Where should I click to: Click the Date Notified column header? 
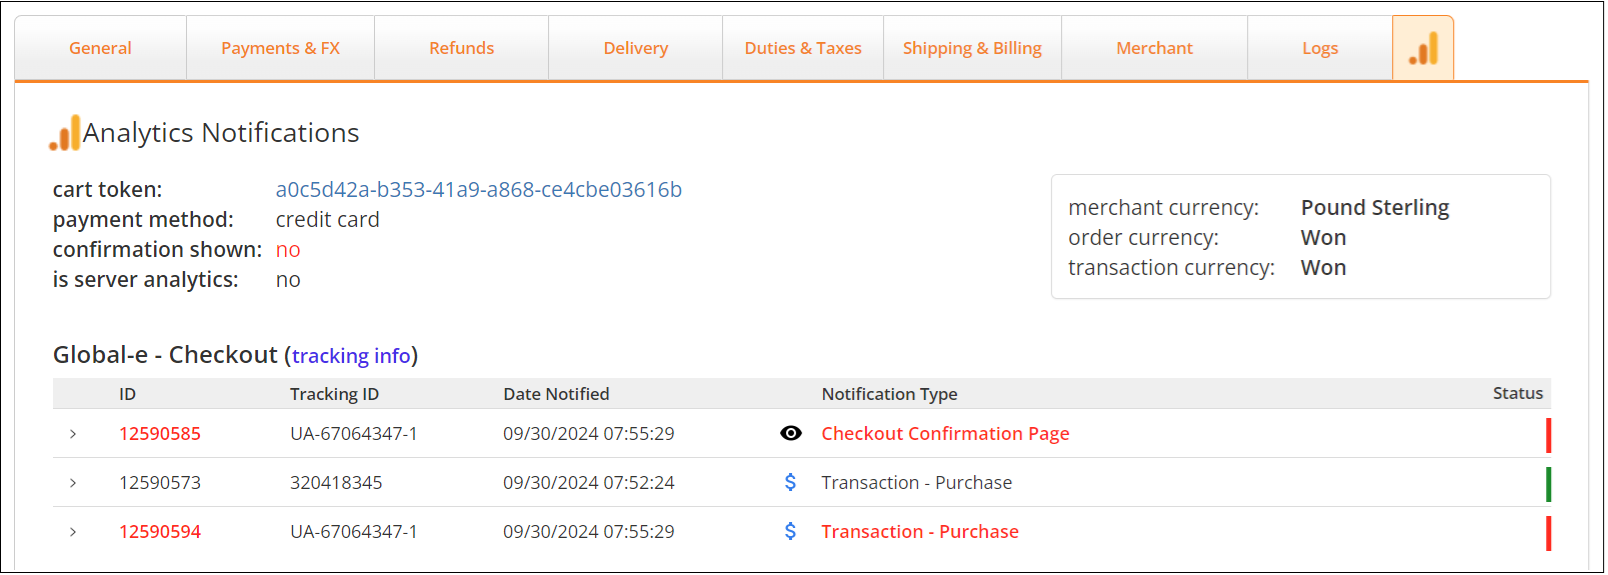(556, 394)
